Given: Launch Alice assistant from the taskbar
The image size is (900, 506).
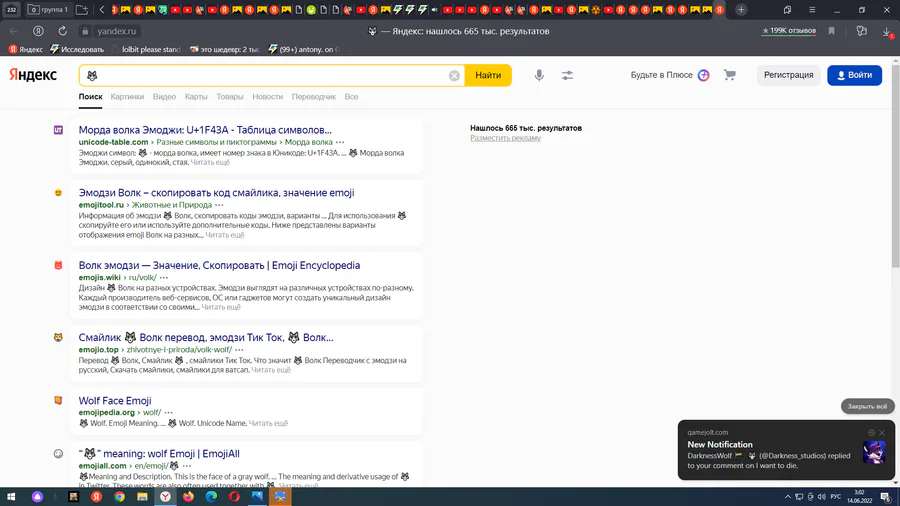Looking at the screenshot, I should (37, 497).
